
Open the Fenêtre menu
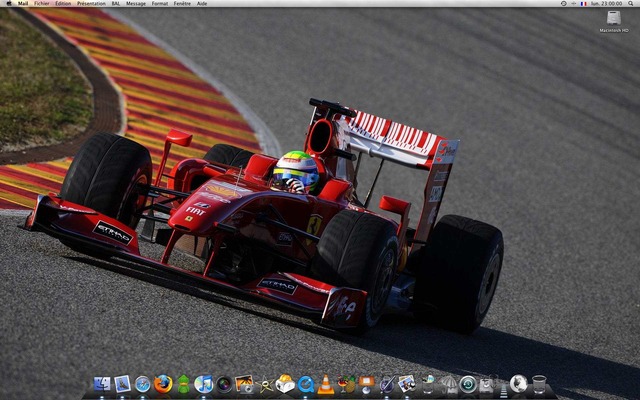click(182, 3)
